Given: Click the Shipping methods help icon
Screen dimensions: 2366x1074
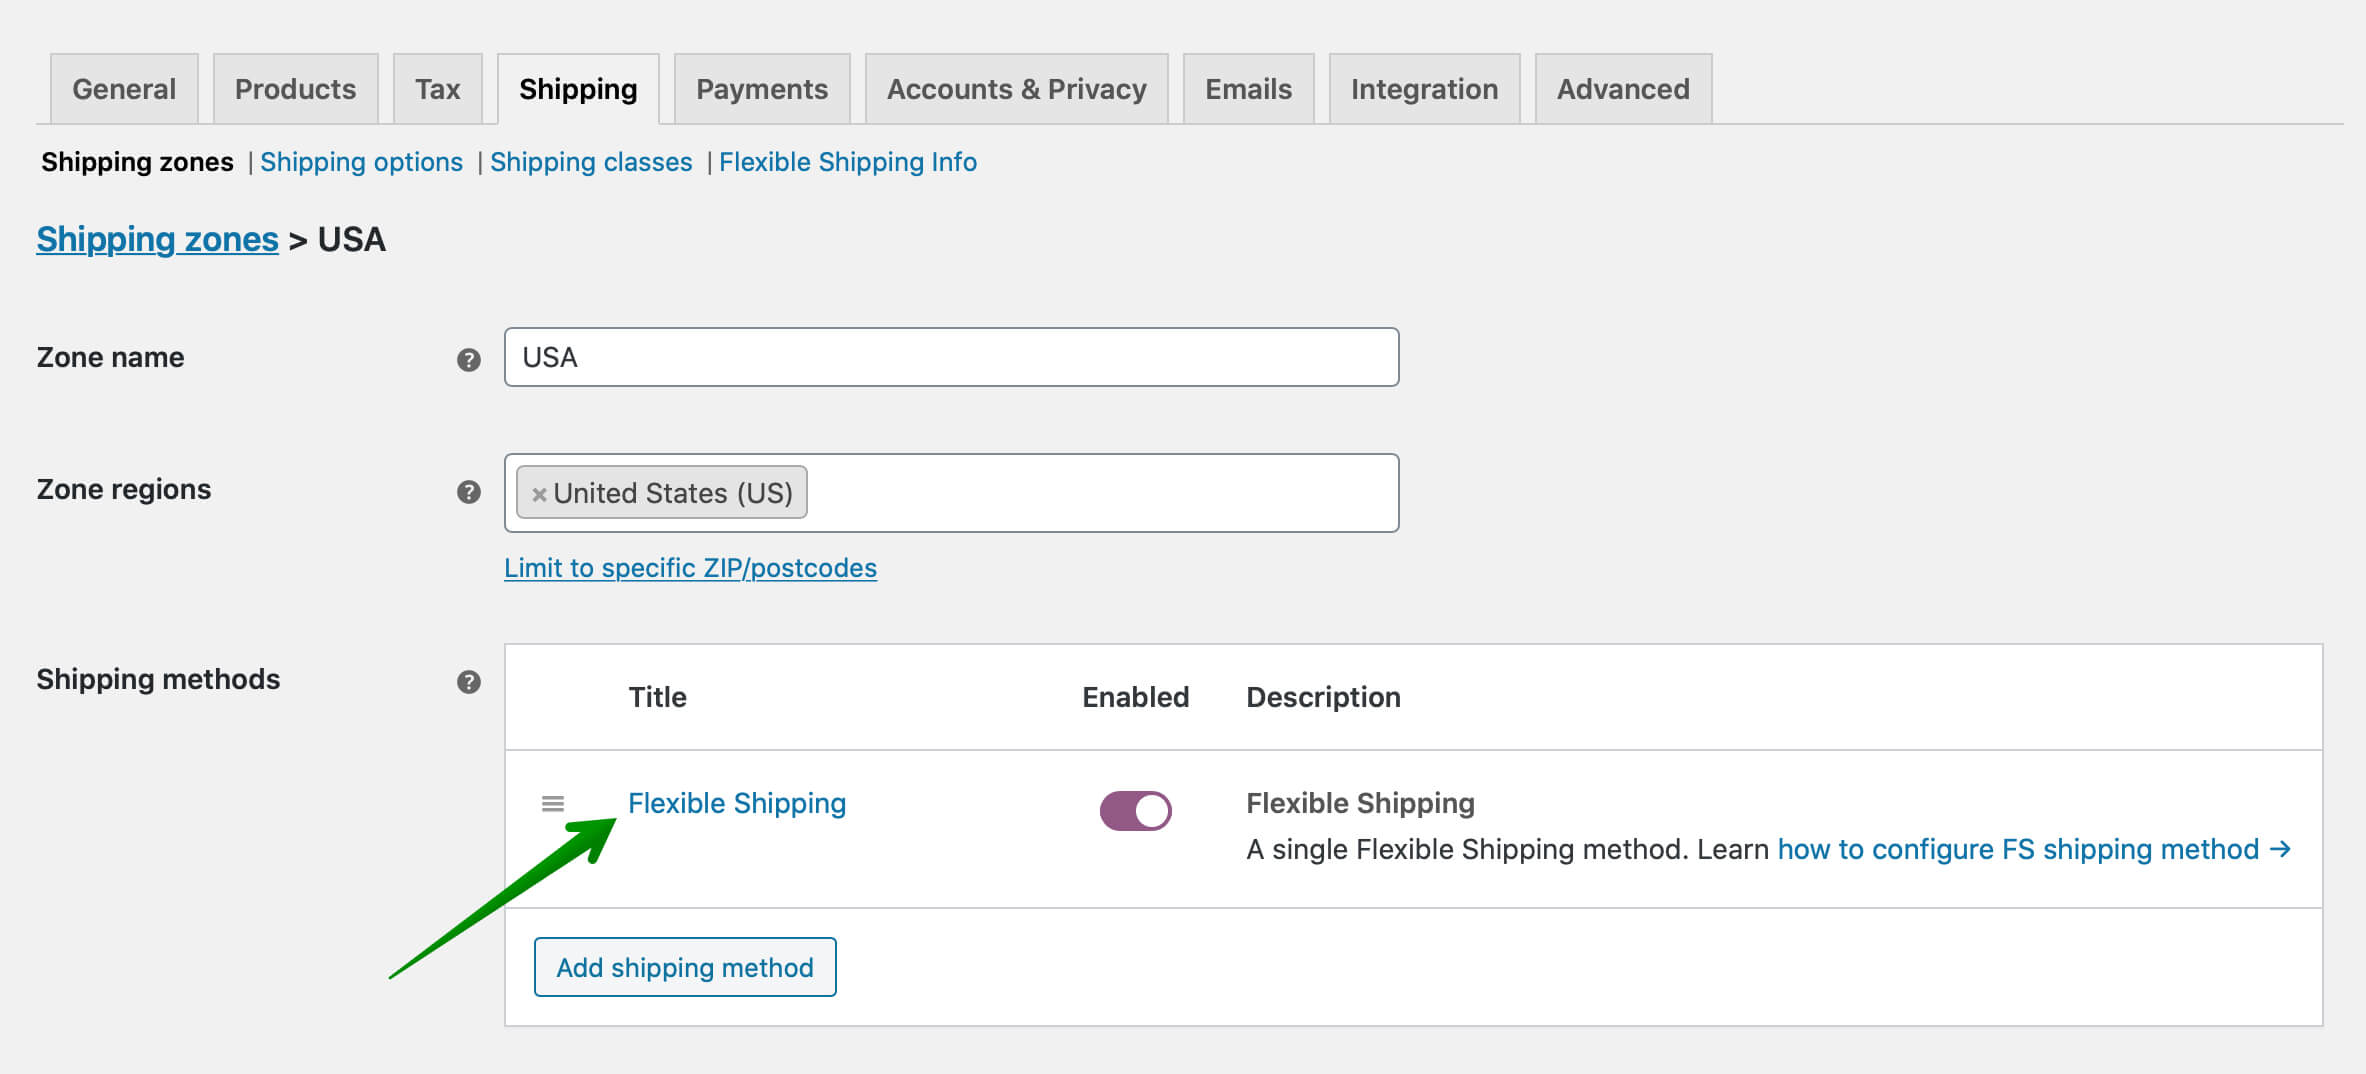Looking at the screenshot, I should click(x=468, y=681).
